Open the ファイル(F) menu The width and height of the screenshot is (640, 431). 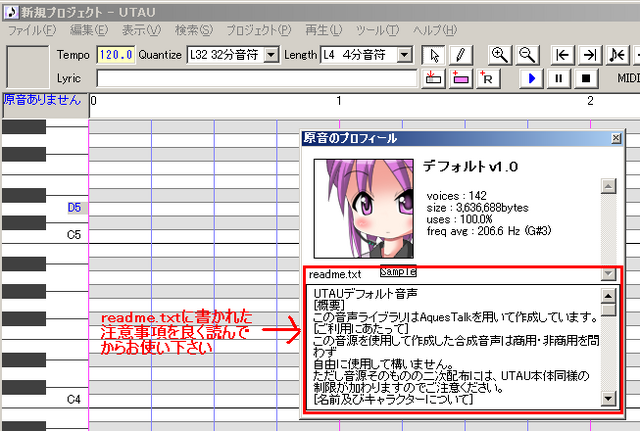[x=32, y=31]
